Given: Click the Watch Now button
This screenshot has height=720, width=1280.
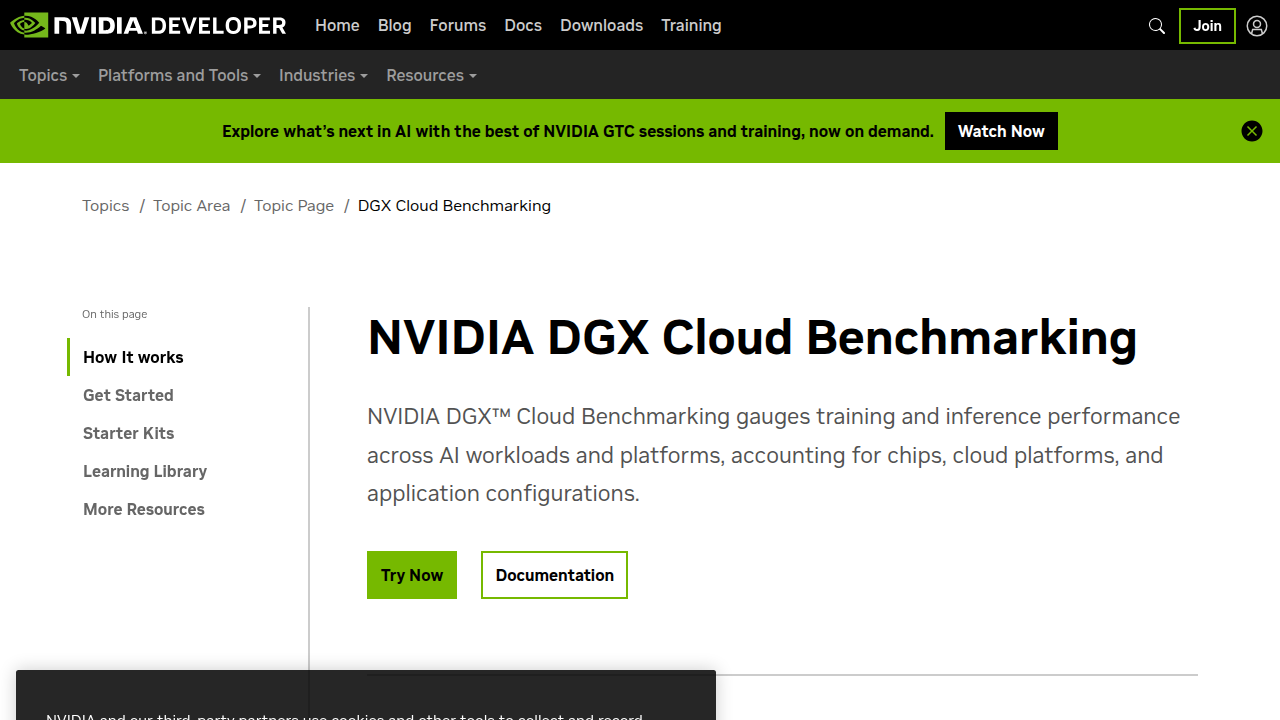Looking at the screenshot, I should (1001, 131).
